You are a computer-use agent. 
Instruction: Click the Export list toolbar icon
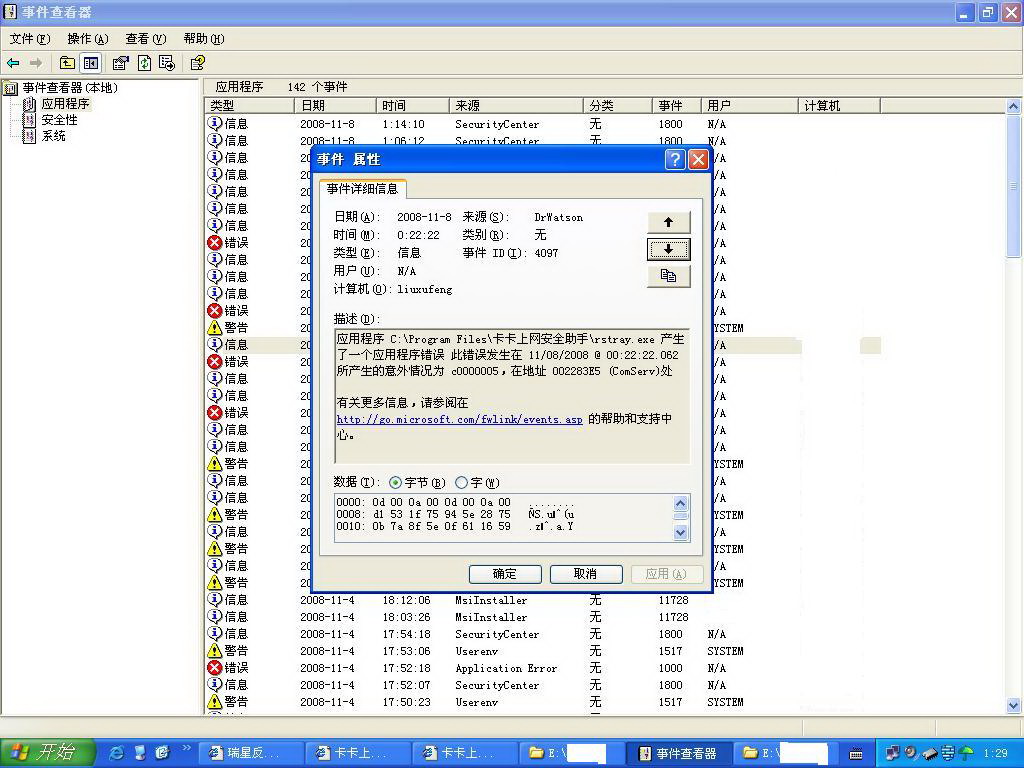coord(167,63)
